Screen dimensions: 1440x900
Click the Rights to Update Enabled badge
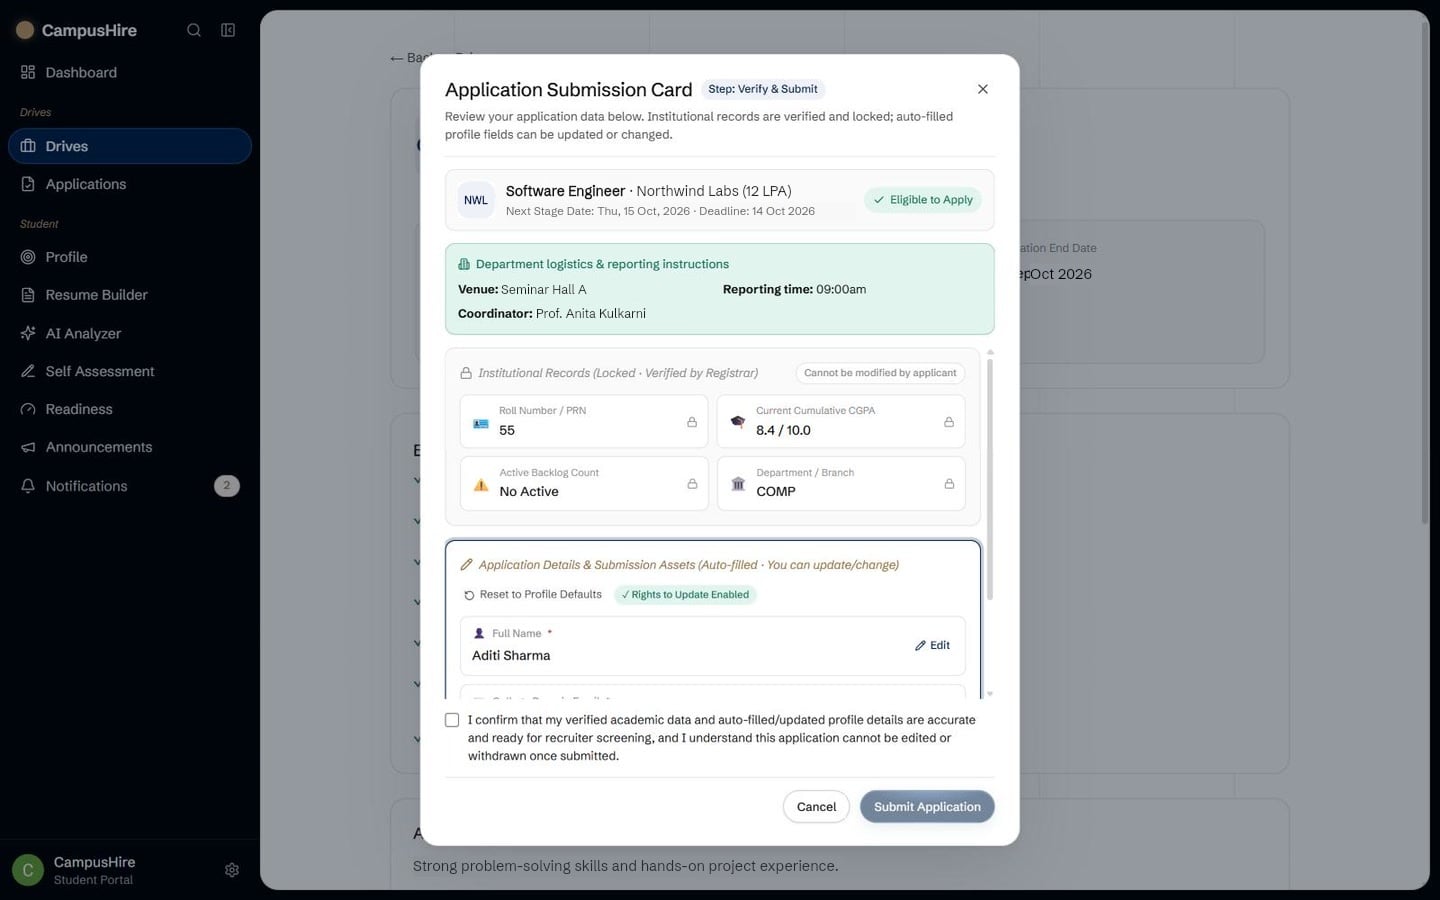[685, 595]
